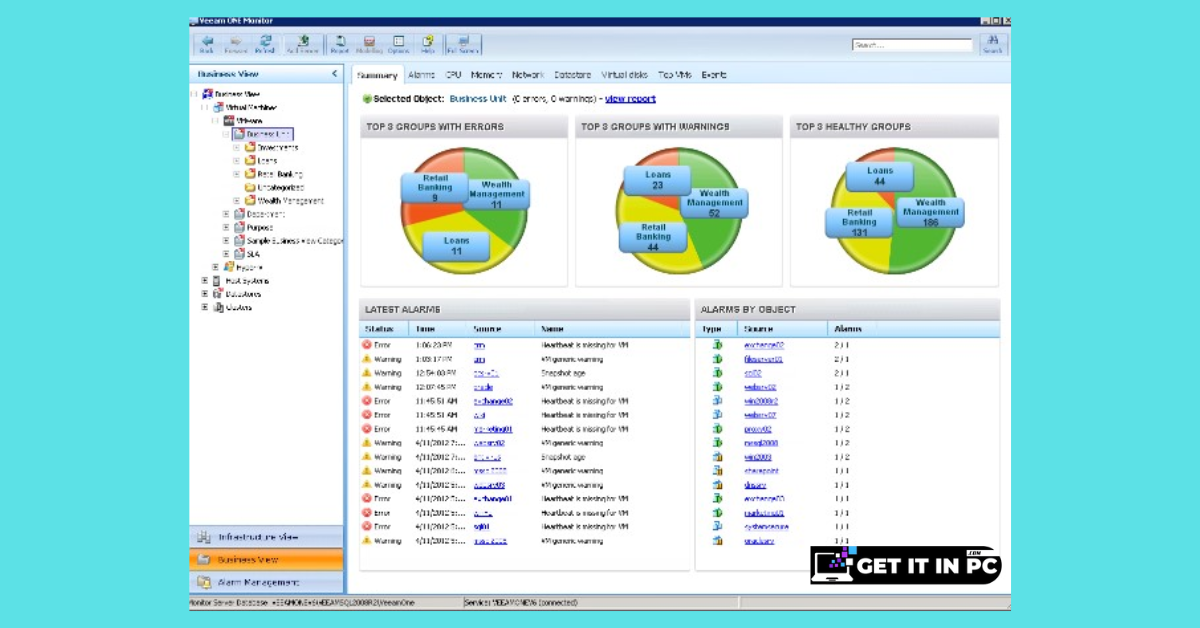The width and height of the screenshot is (1200, 628).
Task: Click the Uncategorized folder icon
Action: (250, 187)
